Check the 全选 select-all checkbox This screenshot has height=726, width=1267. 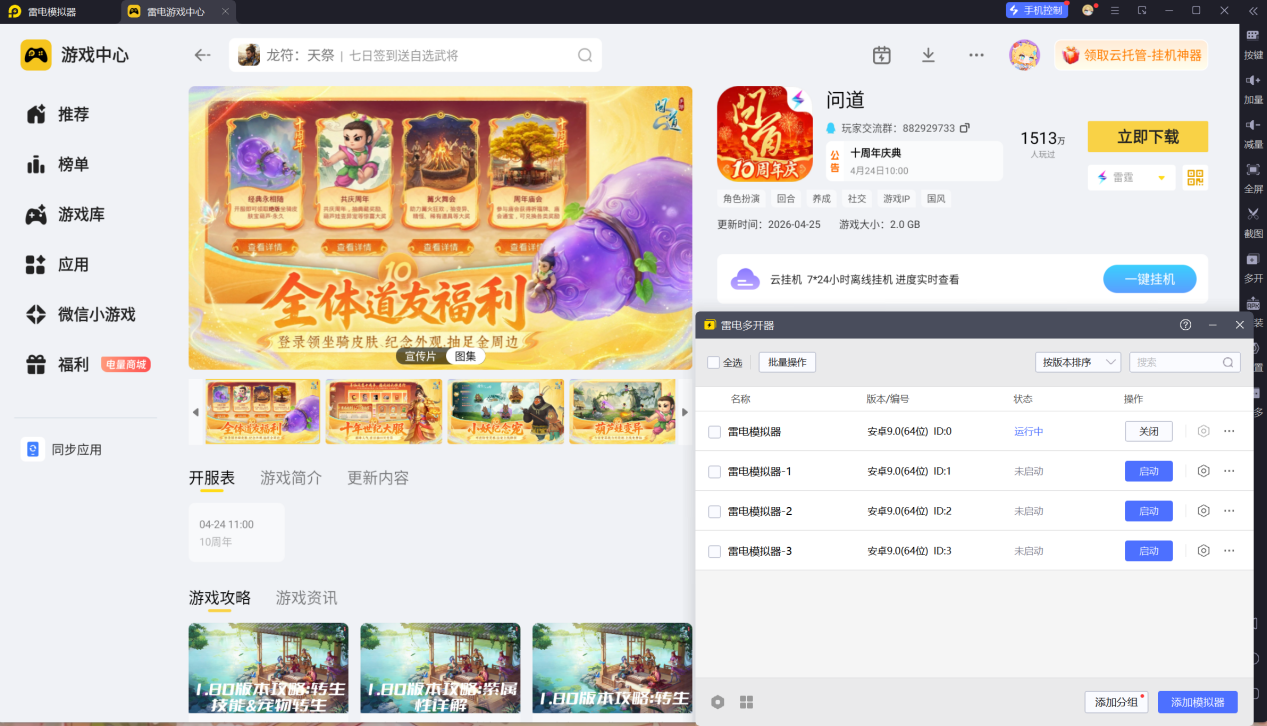pyautogui.click(x=713, y=363)
